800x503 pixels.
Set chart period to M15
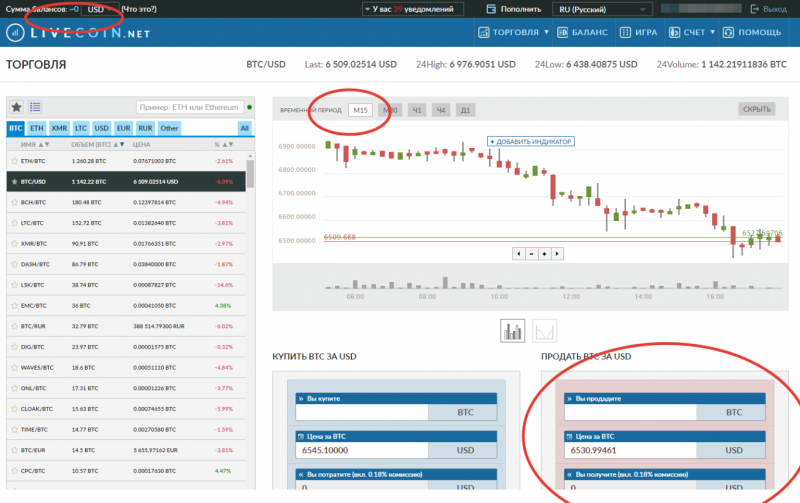coord(360,110)
